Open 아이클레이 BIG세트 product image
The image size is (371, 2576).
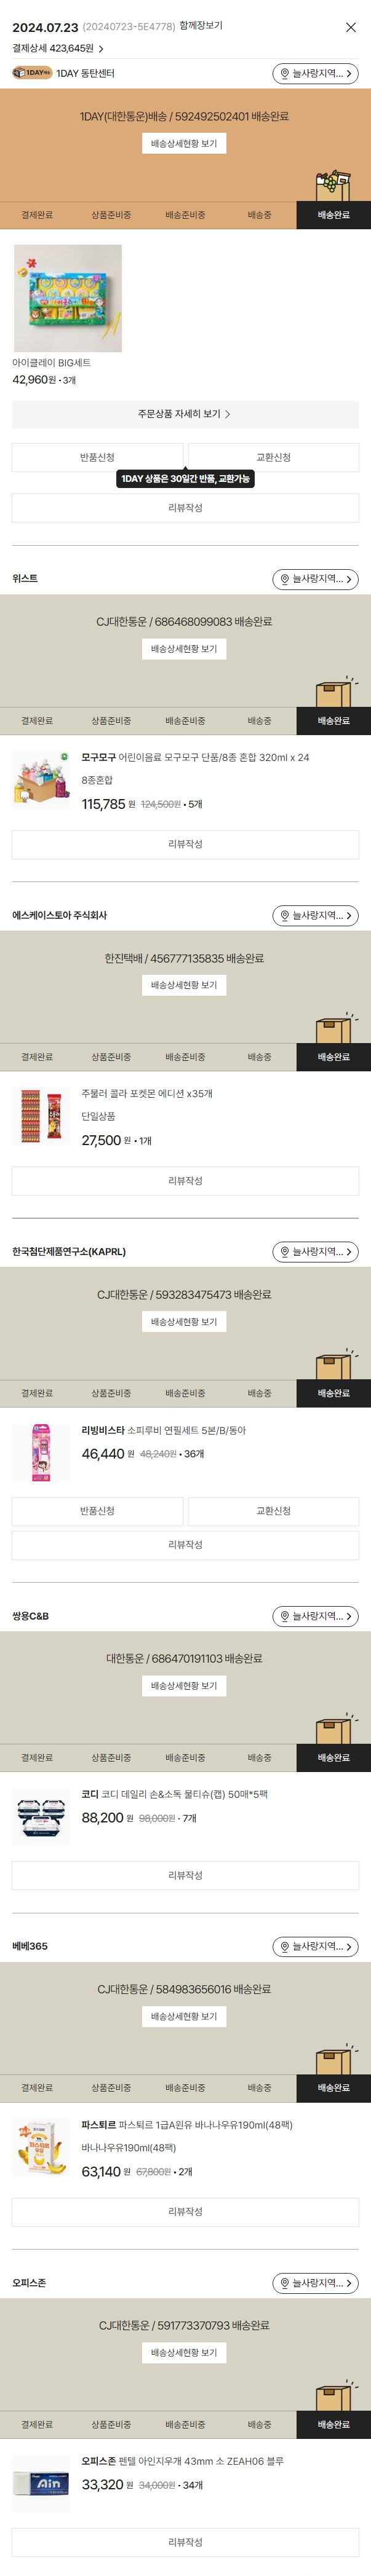(67, 298)
